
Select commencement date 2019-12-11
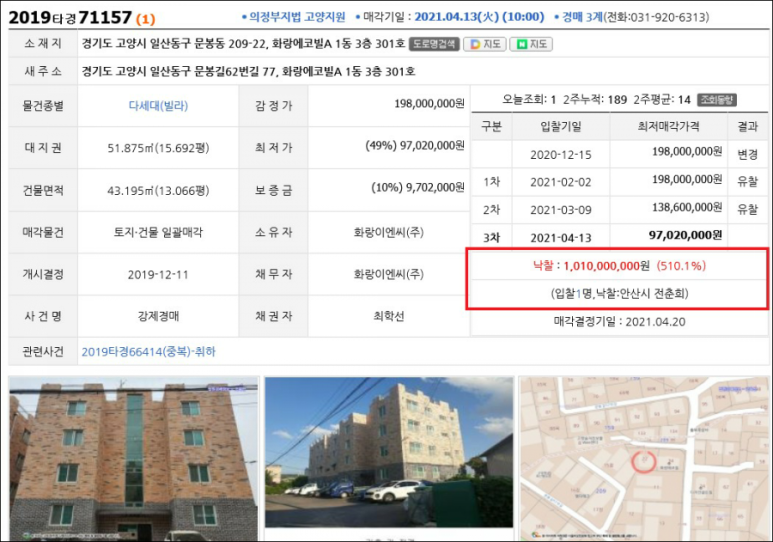(158, 275)
